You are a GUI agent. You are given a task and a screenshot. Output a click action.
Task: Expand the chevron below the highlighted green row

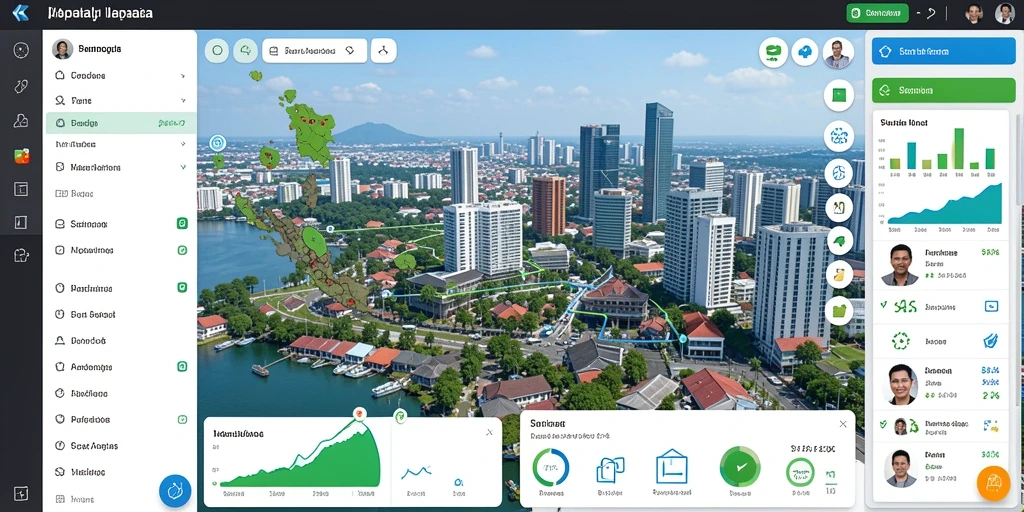183,144
